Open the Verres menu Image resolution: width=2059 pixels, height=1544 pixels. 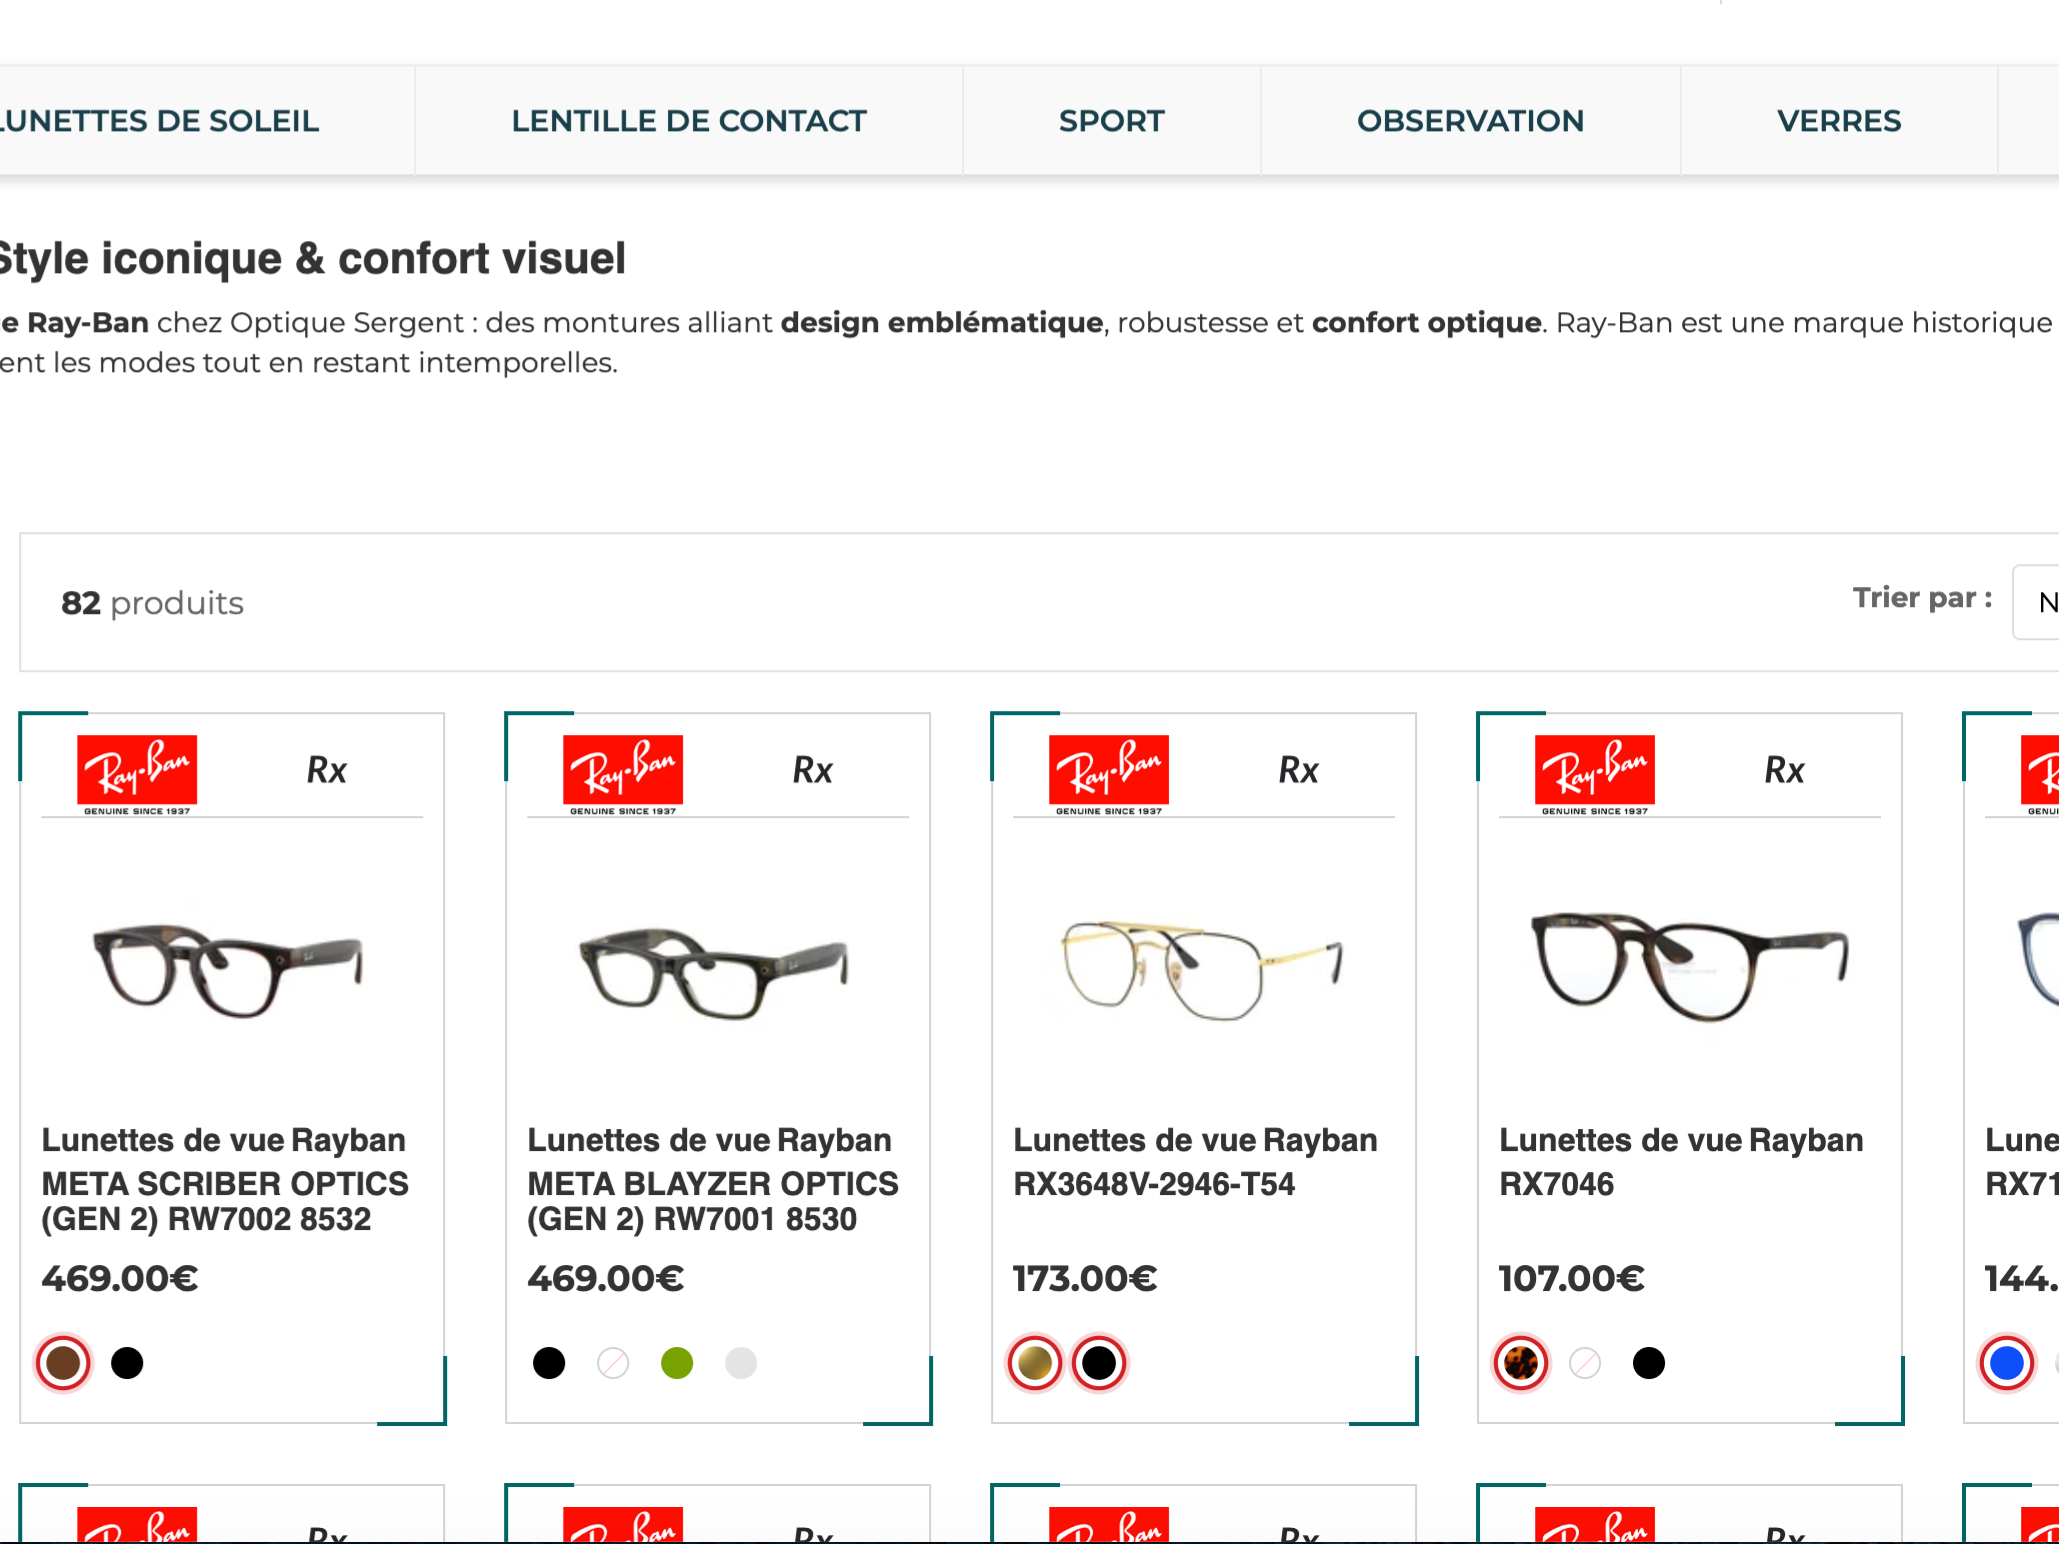click(1839, 121)
